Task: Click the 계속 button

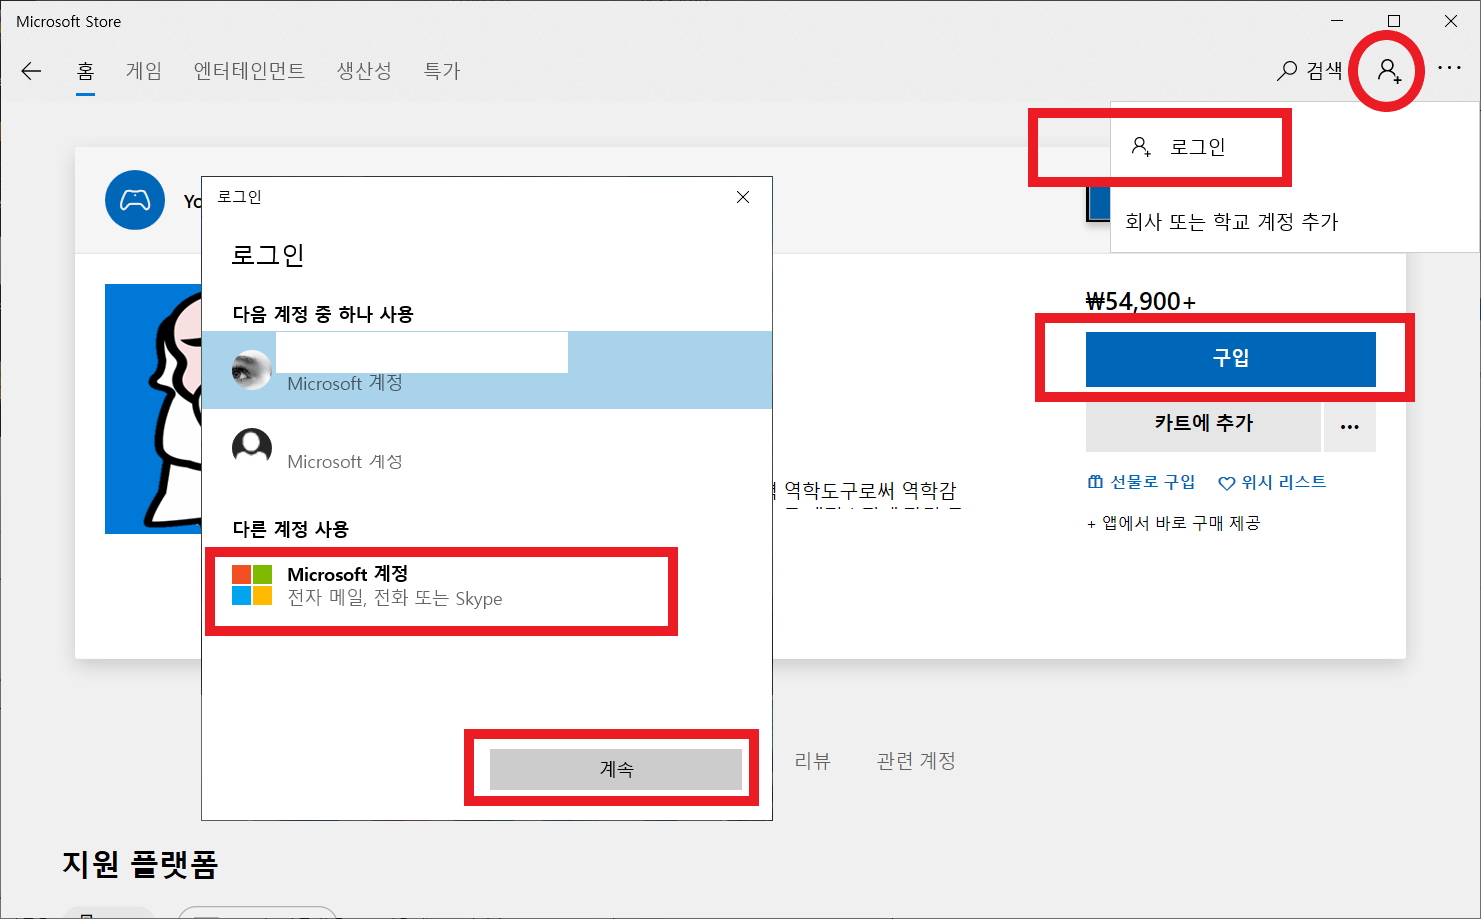Action: point(616,769)
